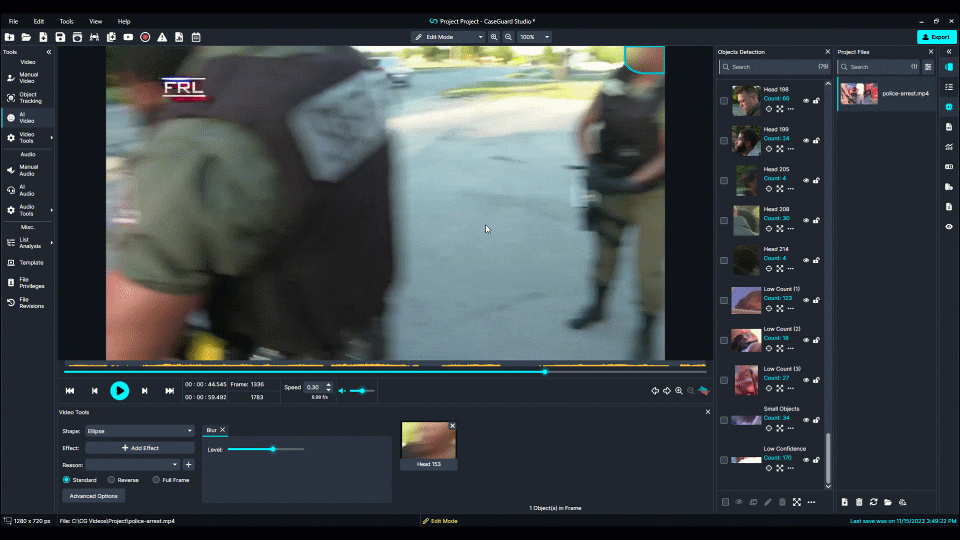The image size is (960, 540).
Task: Click the calendar icon in toolbar
Action: click(196, 37)
